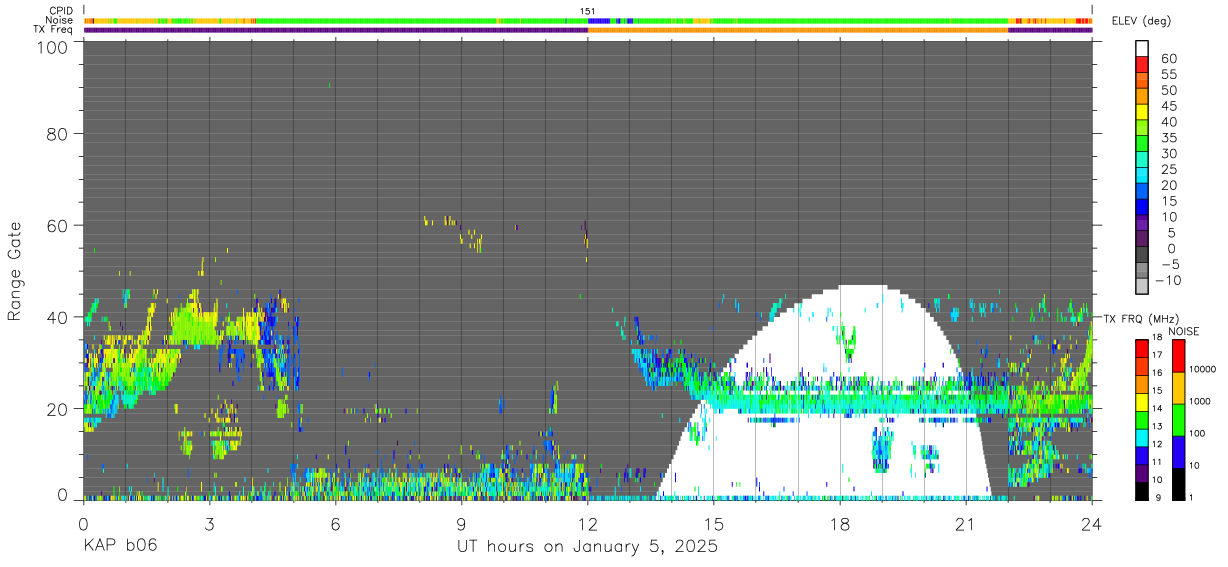Click the 'NOISE' colorbar title
Viewport: 1228px width, 567px height.
pos(1184,331)
